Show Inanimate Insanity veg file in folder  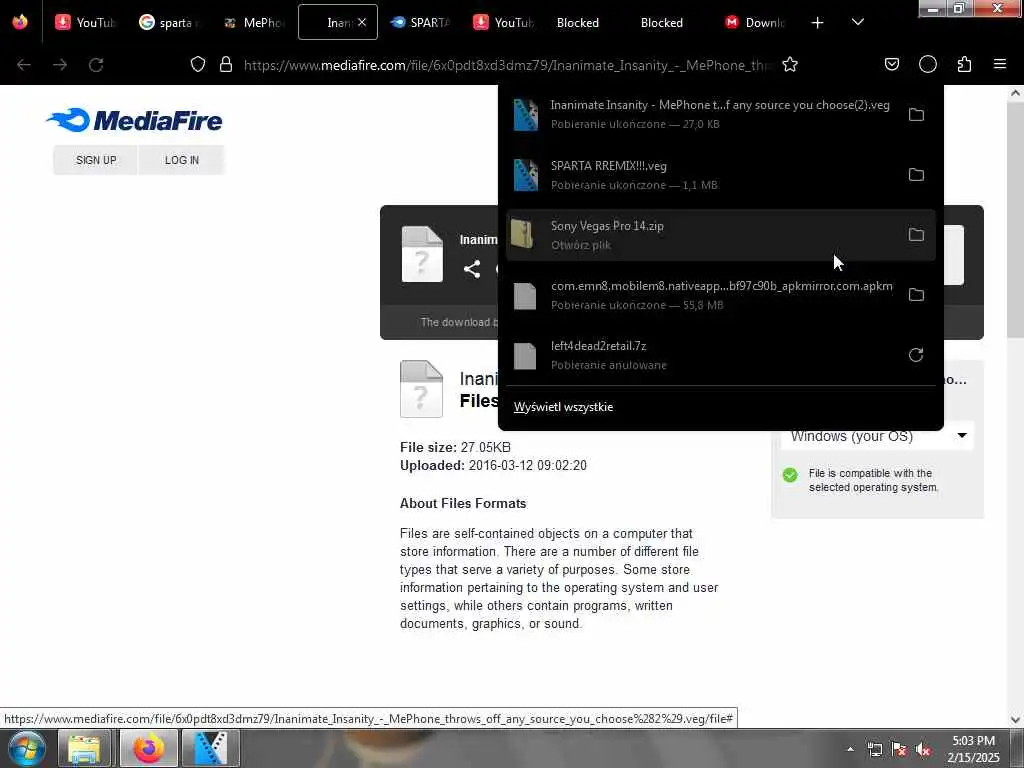click(916, 114)
